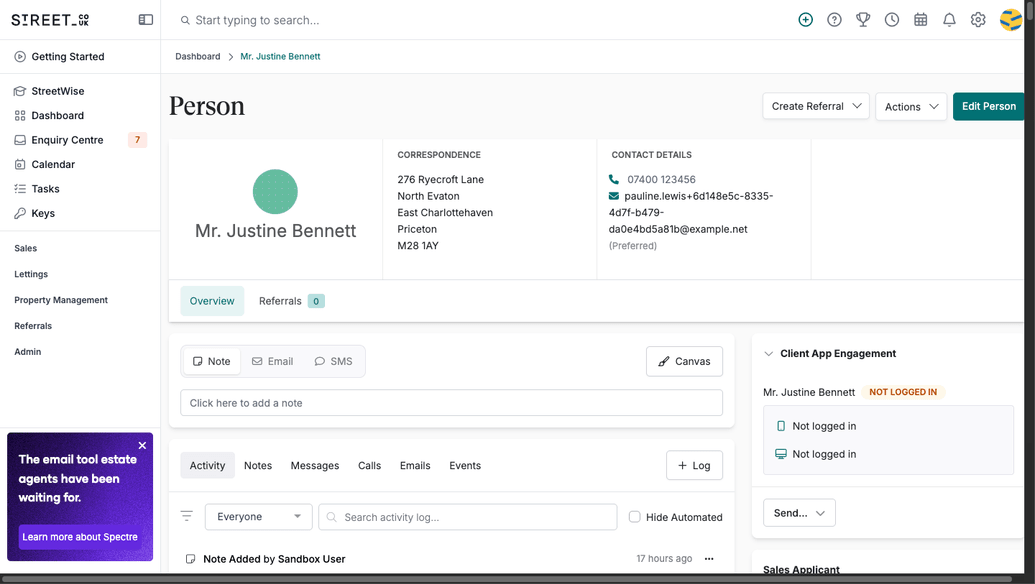Tick the Hide Automated checkbox
The height and width of the screenshot is (584, 1035).
[634, 517]
